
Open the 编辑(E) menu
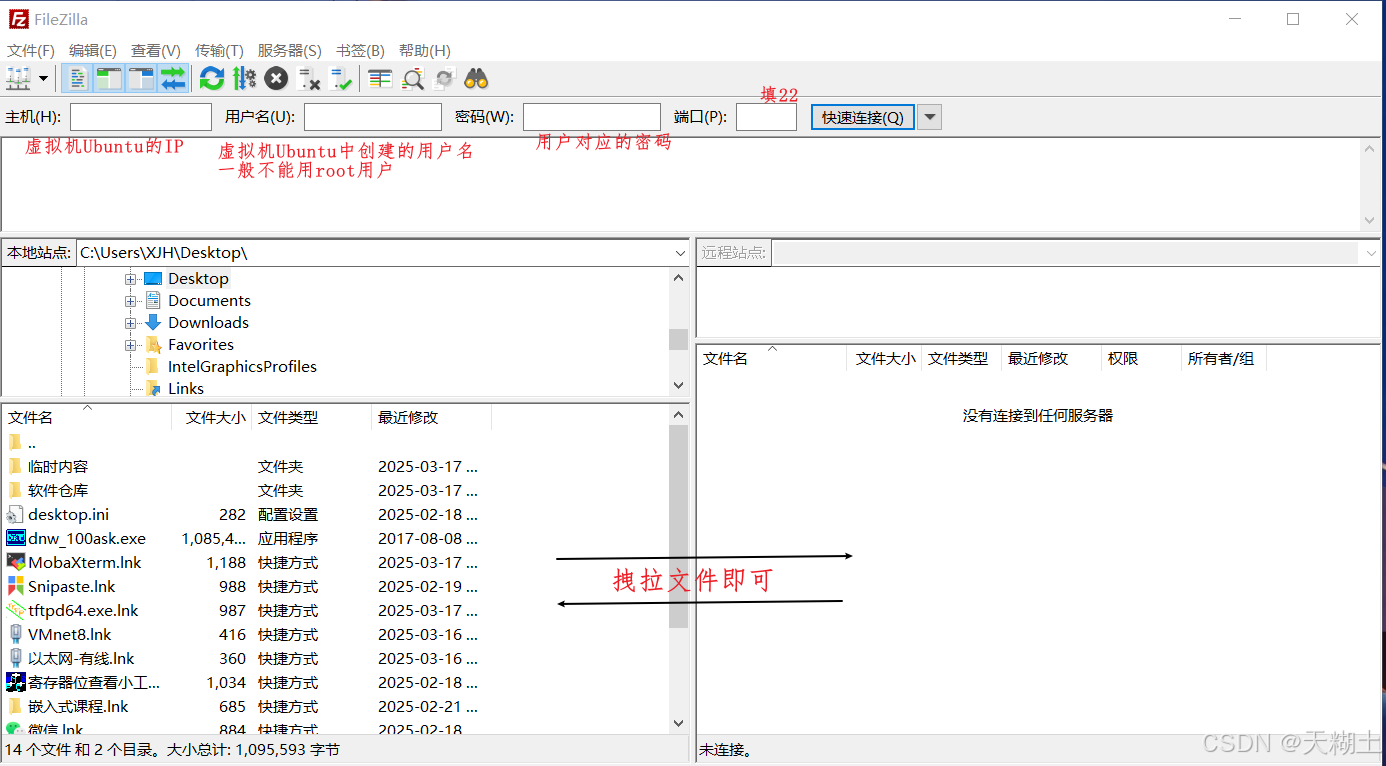[93, 50]
